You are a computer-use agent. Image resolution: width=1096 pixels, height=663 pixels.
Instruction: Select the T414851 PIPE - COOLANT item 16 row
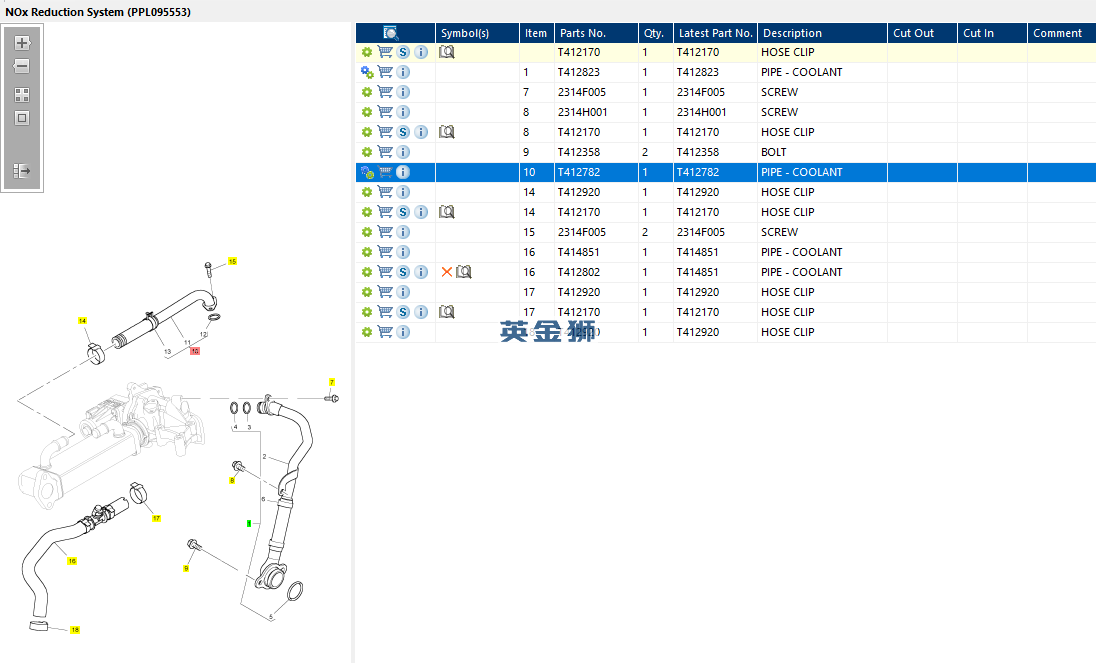coord(726,252)
